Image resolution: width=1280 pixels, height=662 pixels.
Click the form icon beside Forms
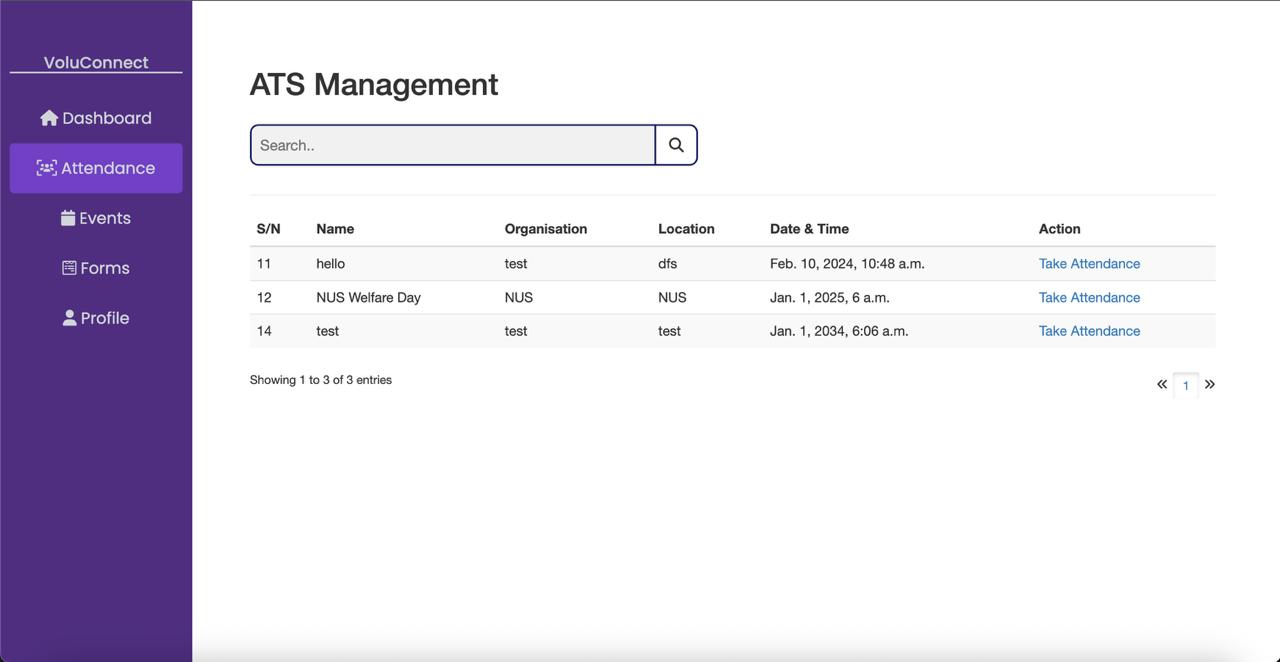[x=69, y=268]
